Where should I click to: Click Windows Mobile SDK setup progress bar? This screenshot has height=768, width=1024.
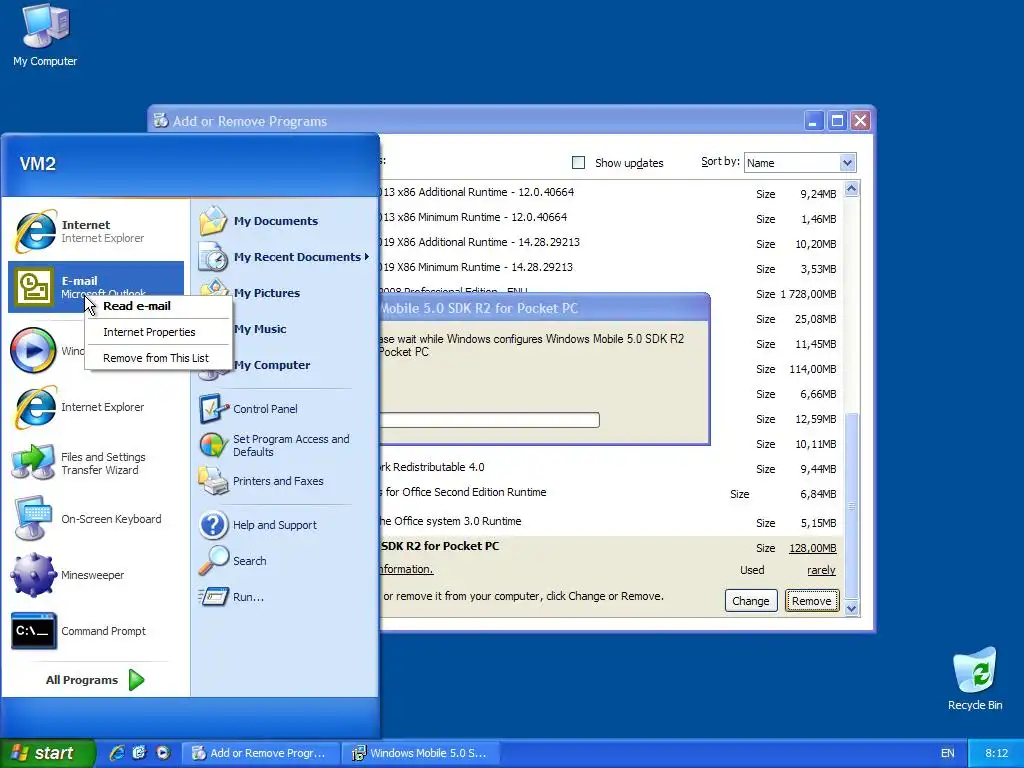[x=489, y=420]
